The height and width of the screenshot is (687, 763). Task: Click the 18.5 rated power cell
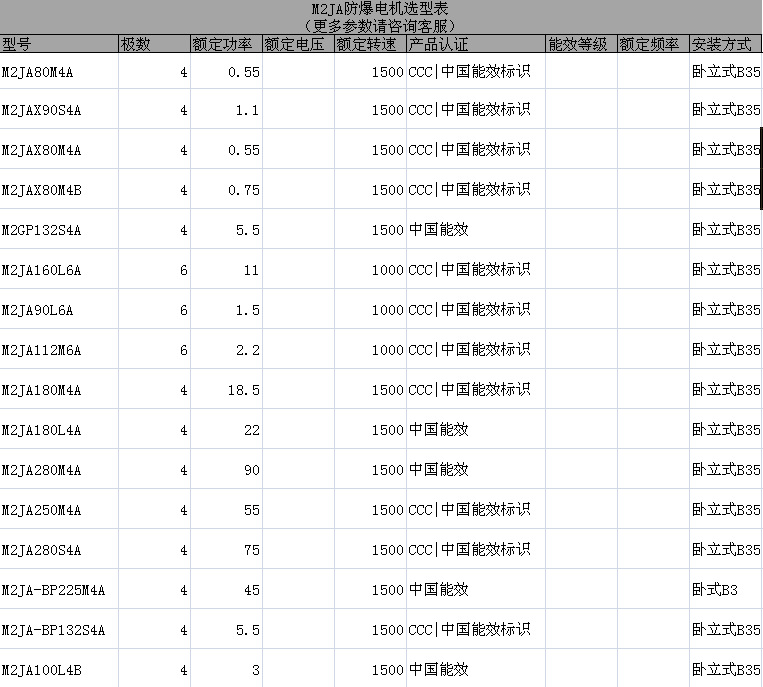[x=226, y=390]
